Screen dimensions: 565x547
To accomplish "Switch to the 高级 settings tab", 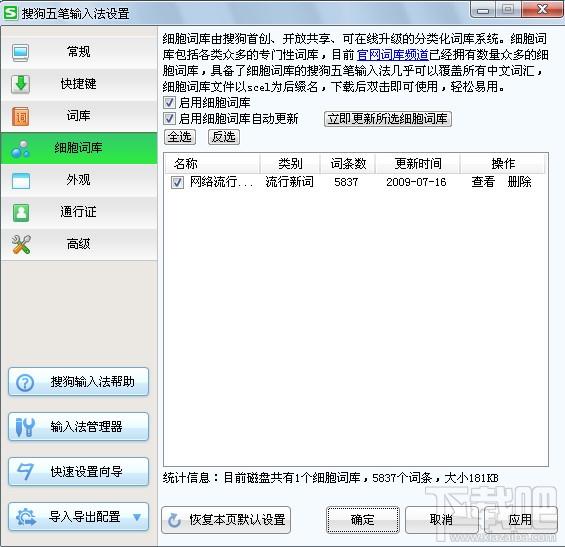I will pyautogui.click(x=79, y=244).
